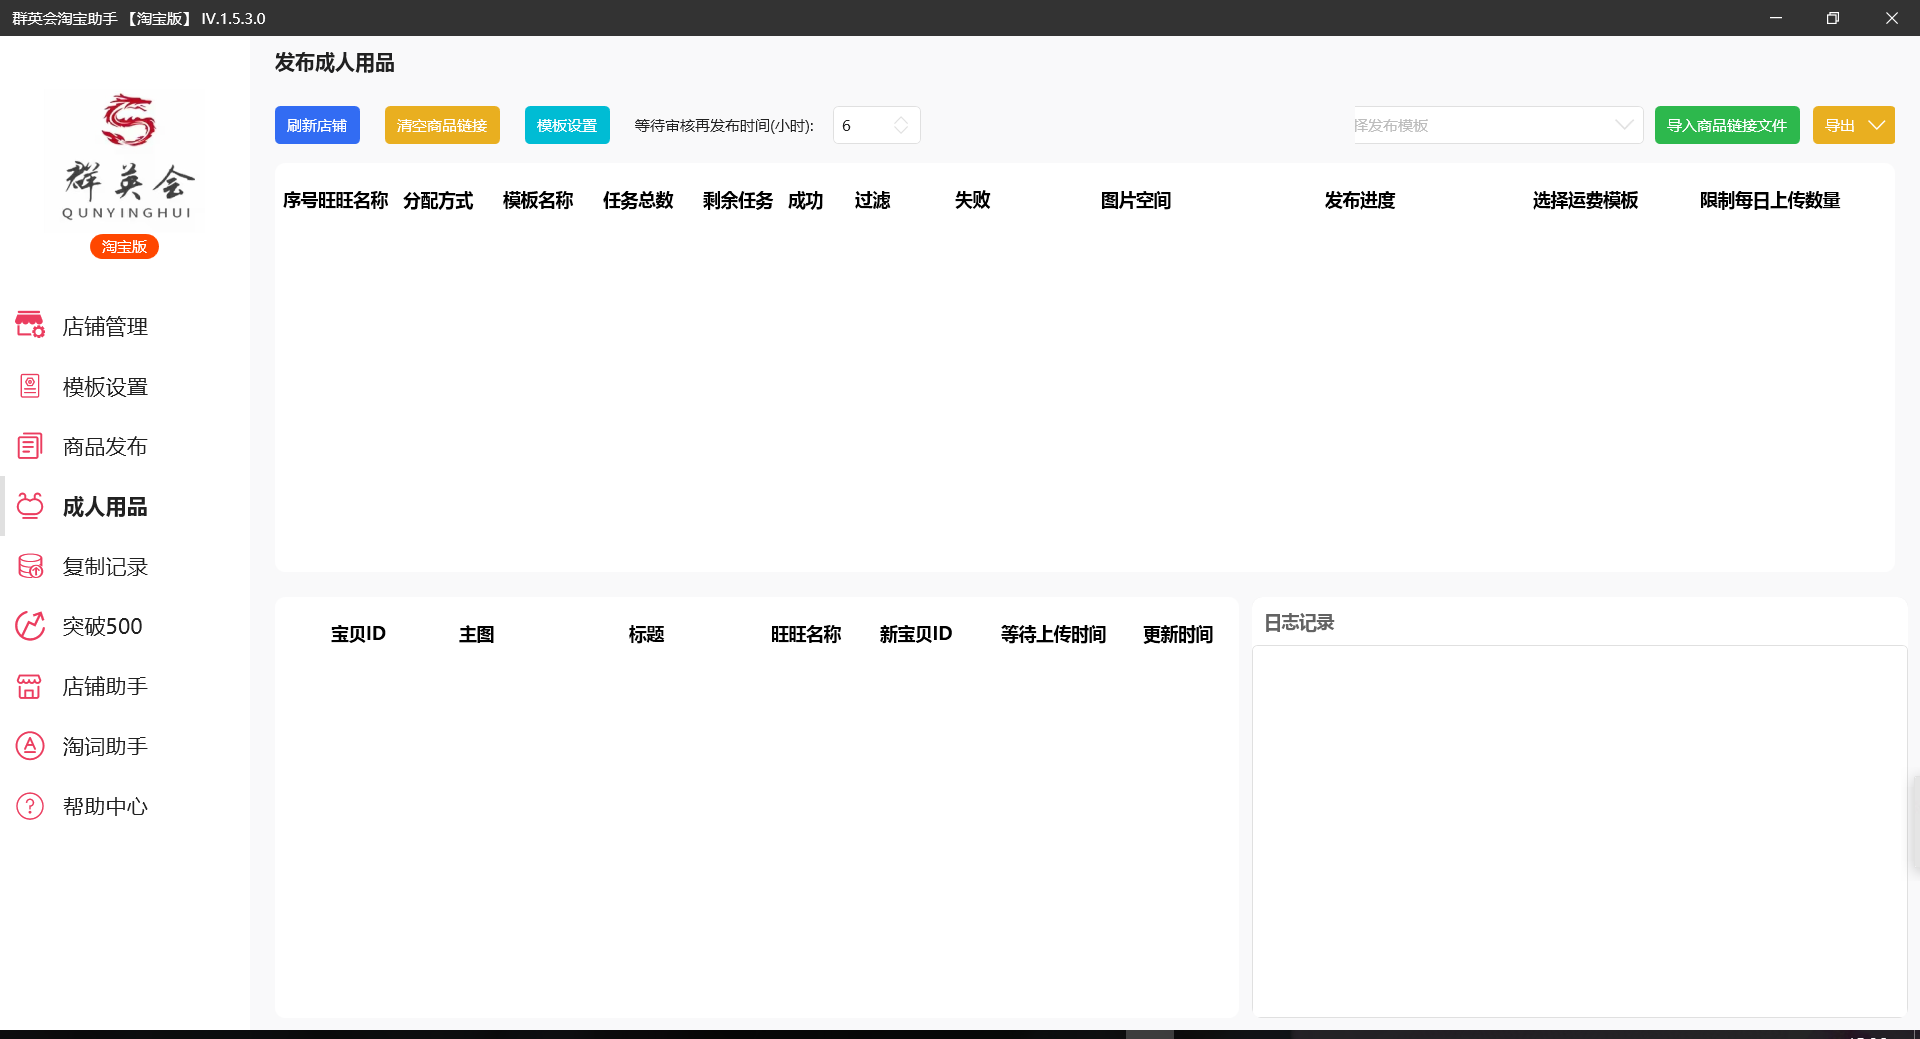Click the wait-hours input field showing 6
This screenshot has height=1039, width=1920.
coord(862,125)
